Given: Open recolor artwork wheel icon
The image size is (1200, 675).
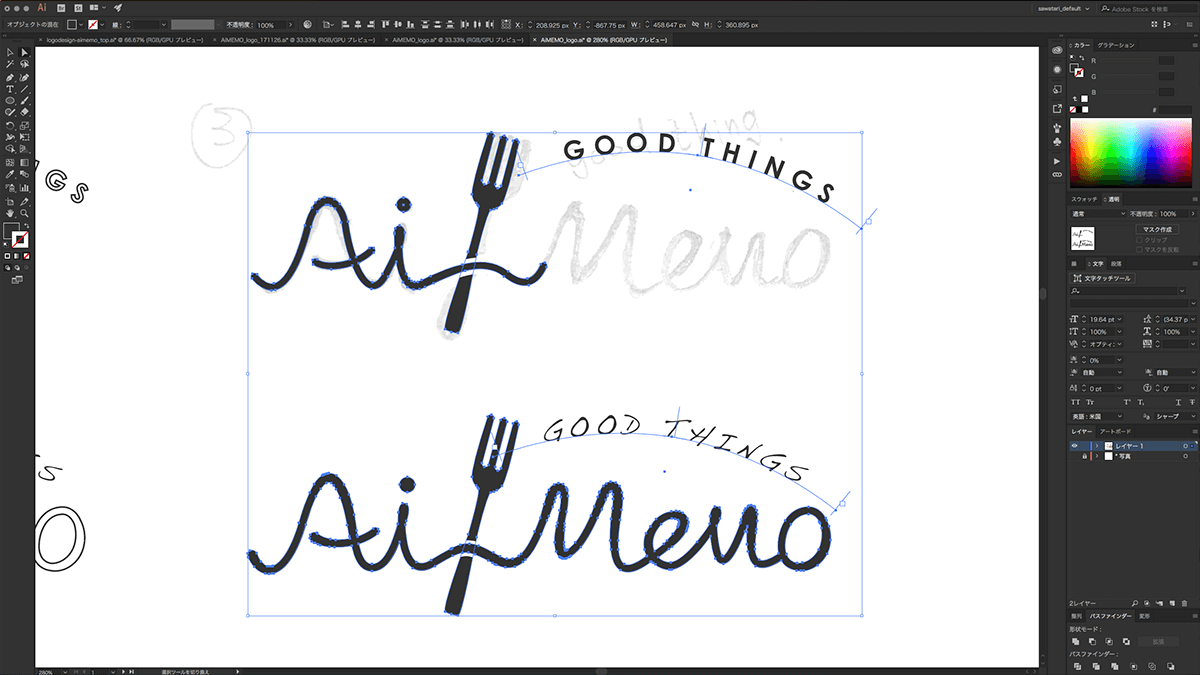Looking at the screenshot, I should 307,23.
